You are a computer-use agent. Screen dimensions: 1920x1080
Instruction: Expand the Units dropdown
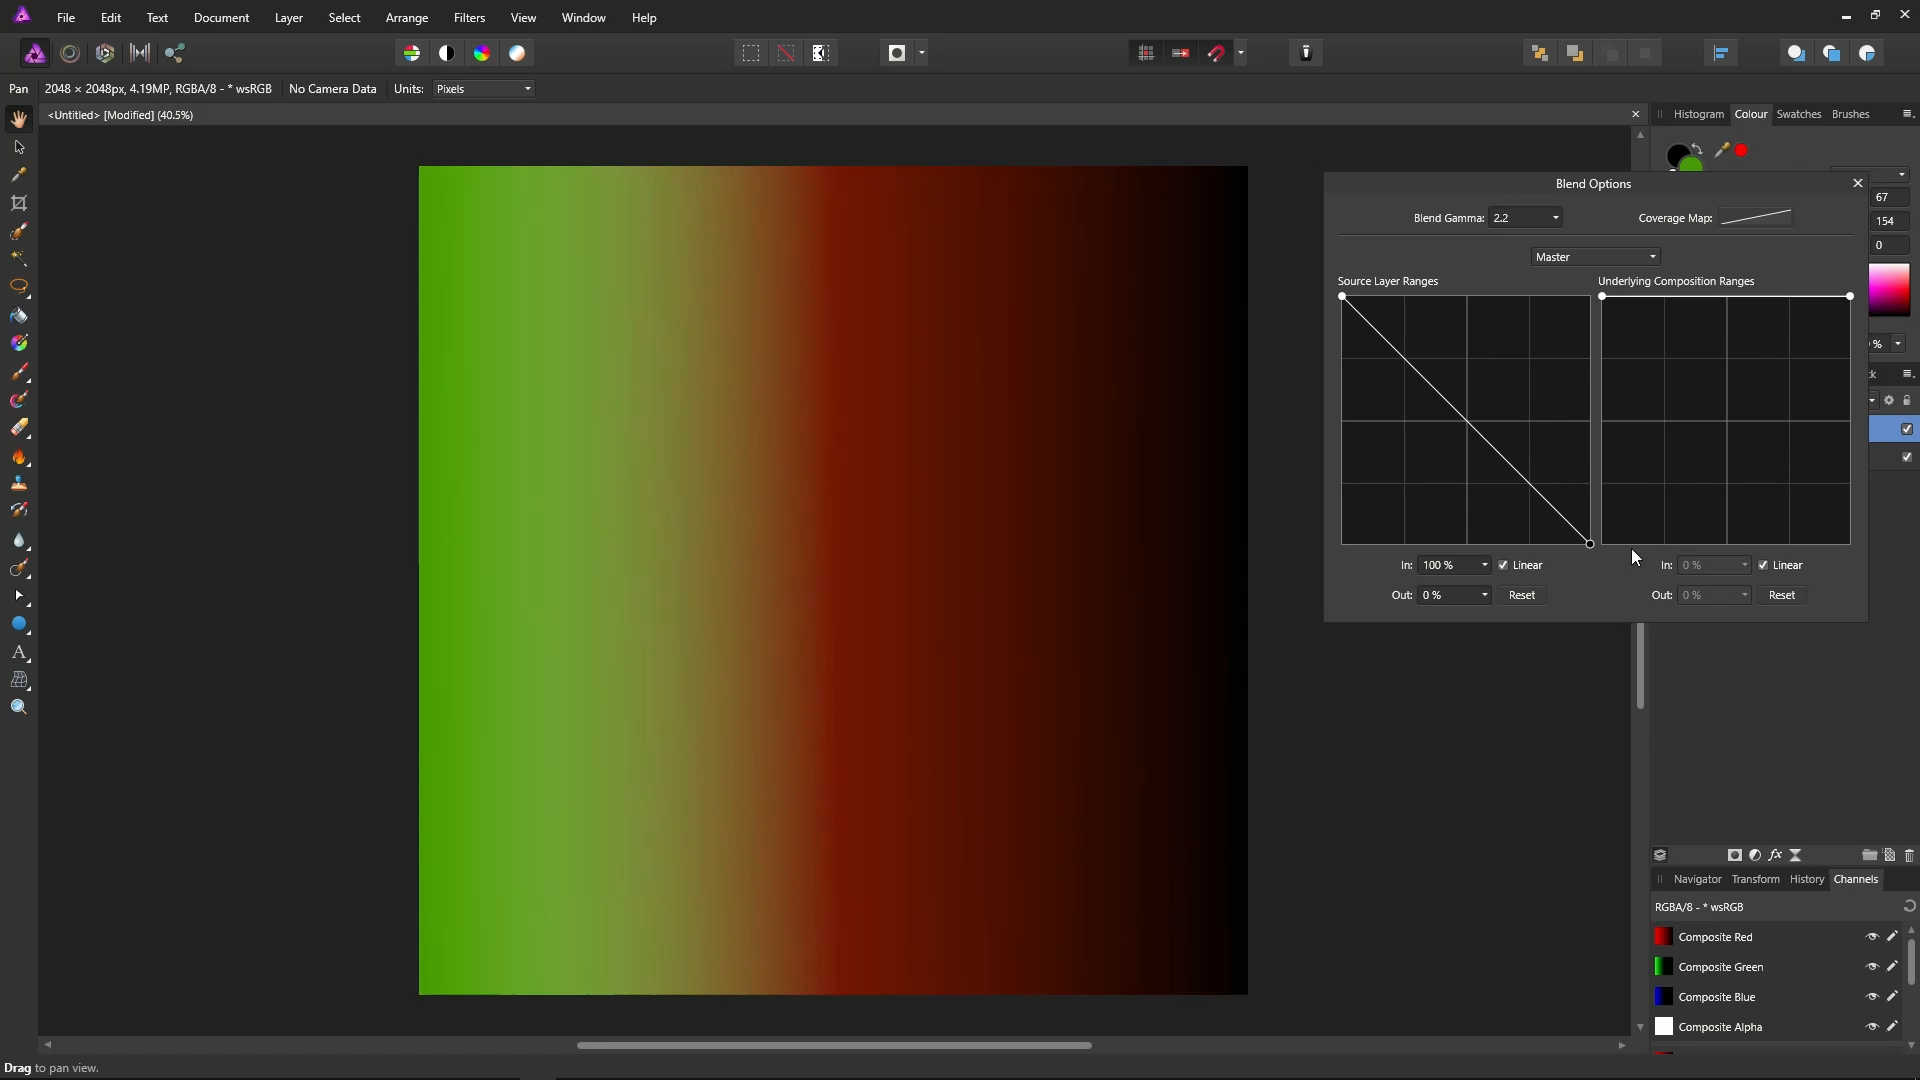coord(484,89)
